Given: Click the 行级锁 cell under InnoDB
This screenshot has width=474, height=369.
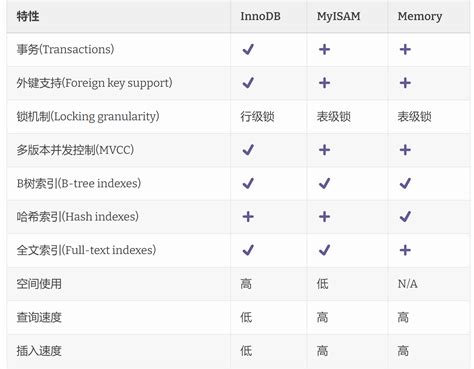Looking at the screenshot, I should [257, 116].
